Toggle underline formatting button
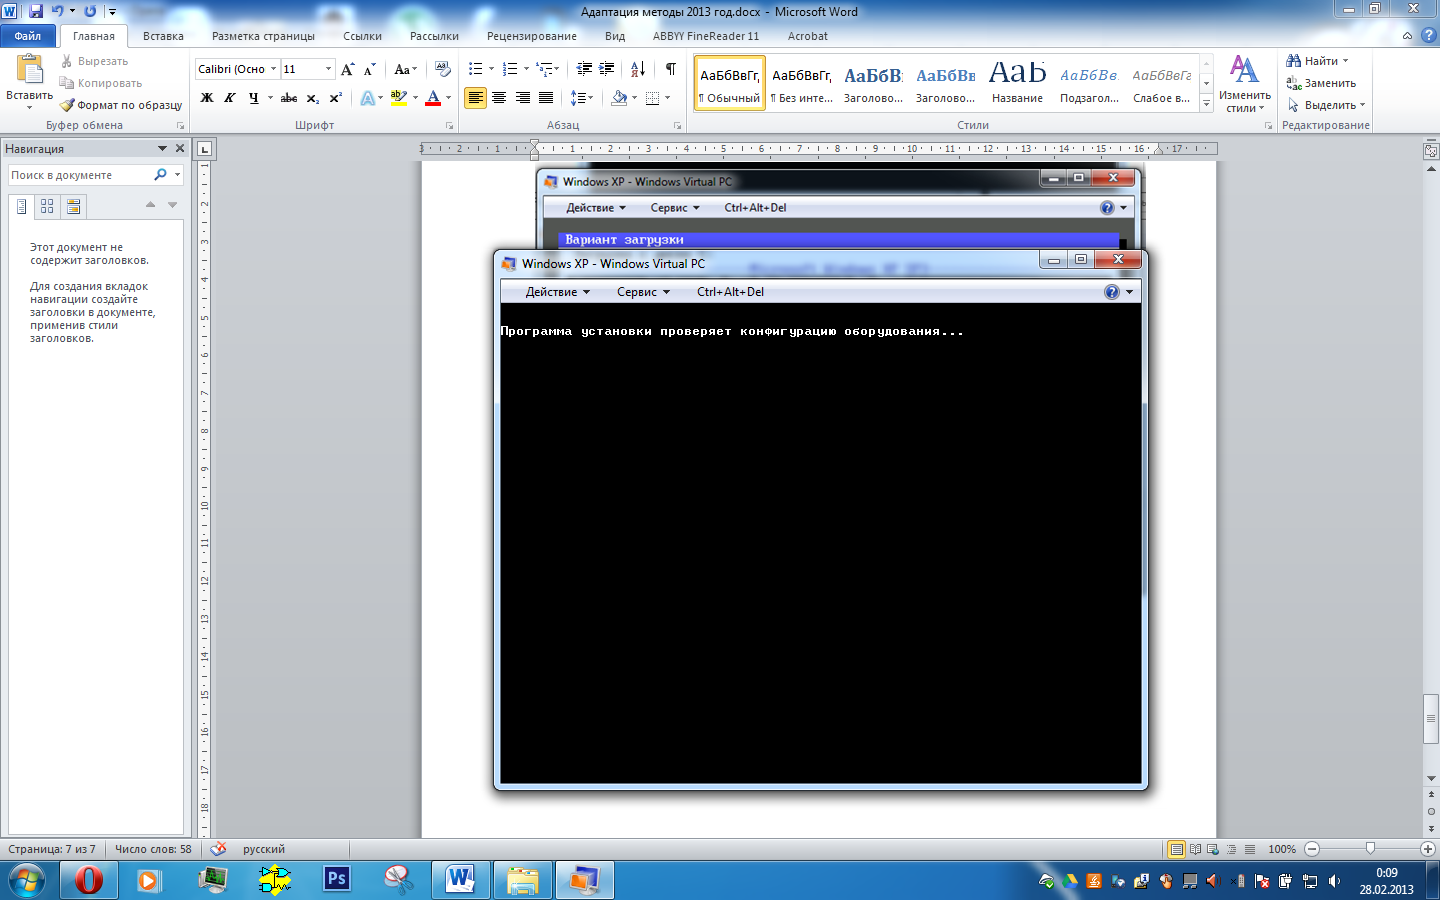The height and width of the screenshot is (900, 1440). [253, 98]
